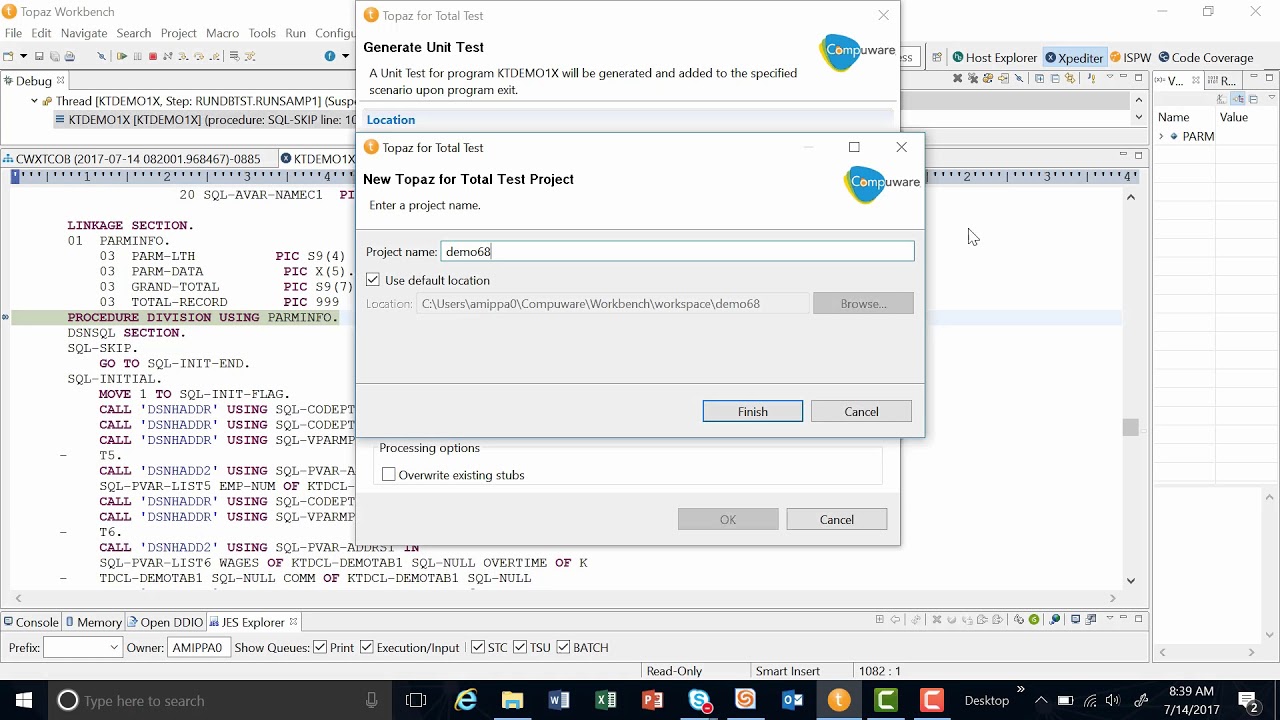This screenshot has height=720, width=1280.
Task: Click the Save icon in main toolbar
Action: [39, 57]
